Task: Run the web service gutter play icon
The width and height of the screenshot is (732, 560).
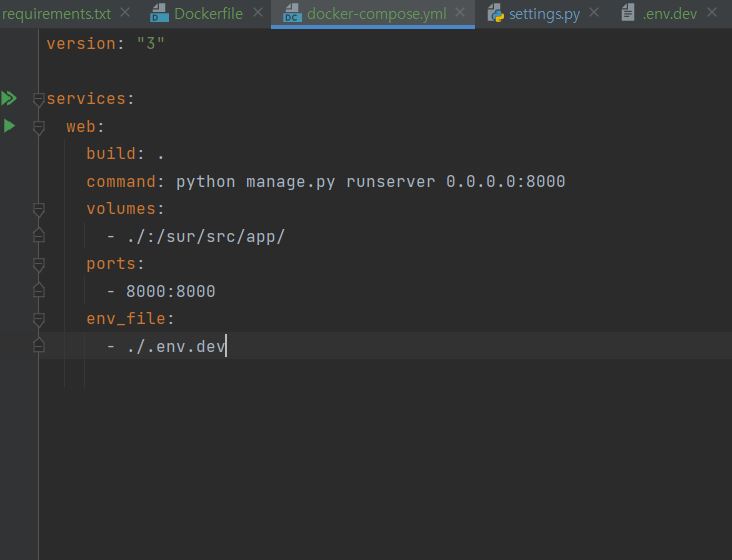Action: coord(9,126)
